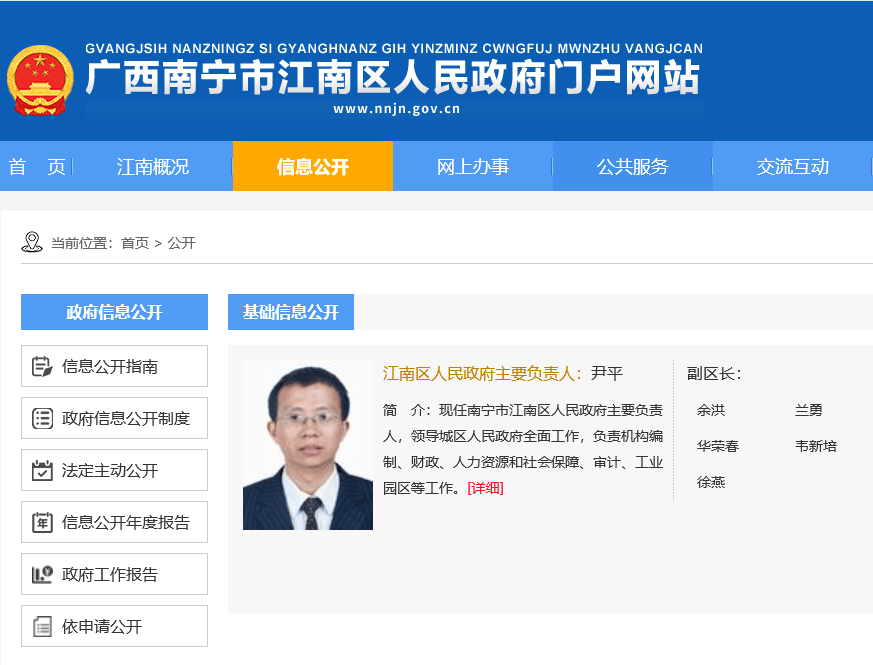Image resolution: width=873 pixels, height=665 pixels.
Task: Select the 基础信息公开 tab
Action: point(290,312)
